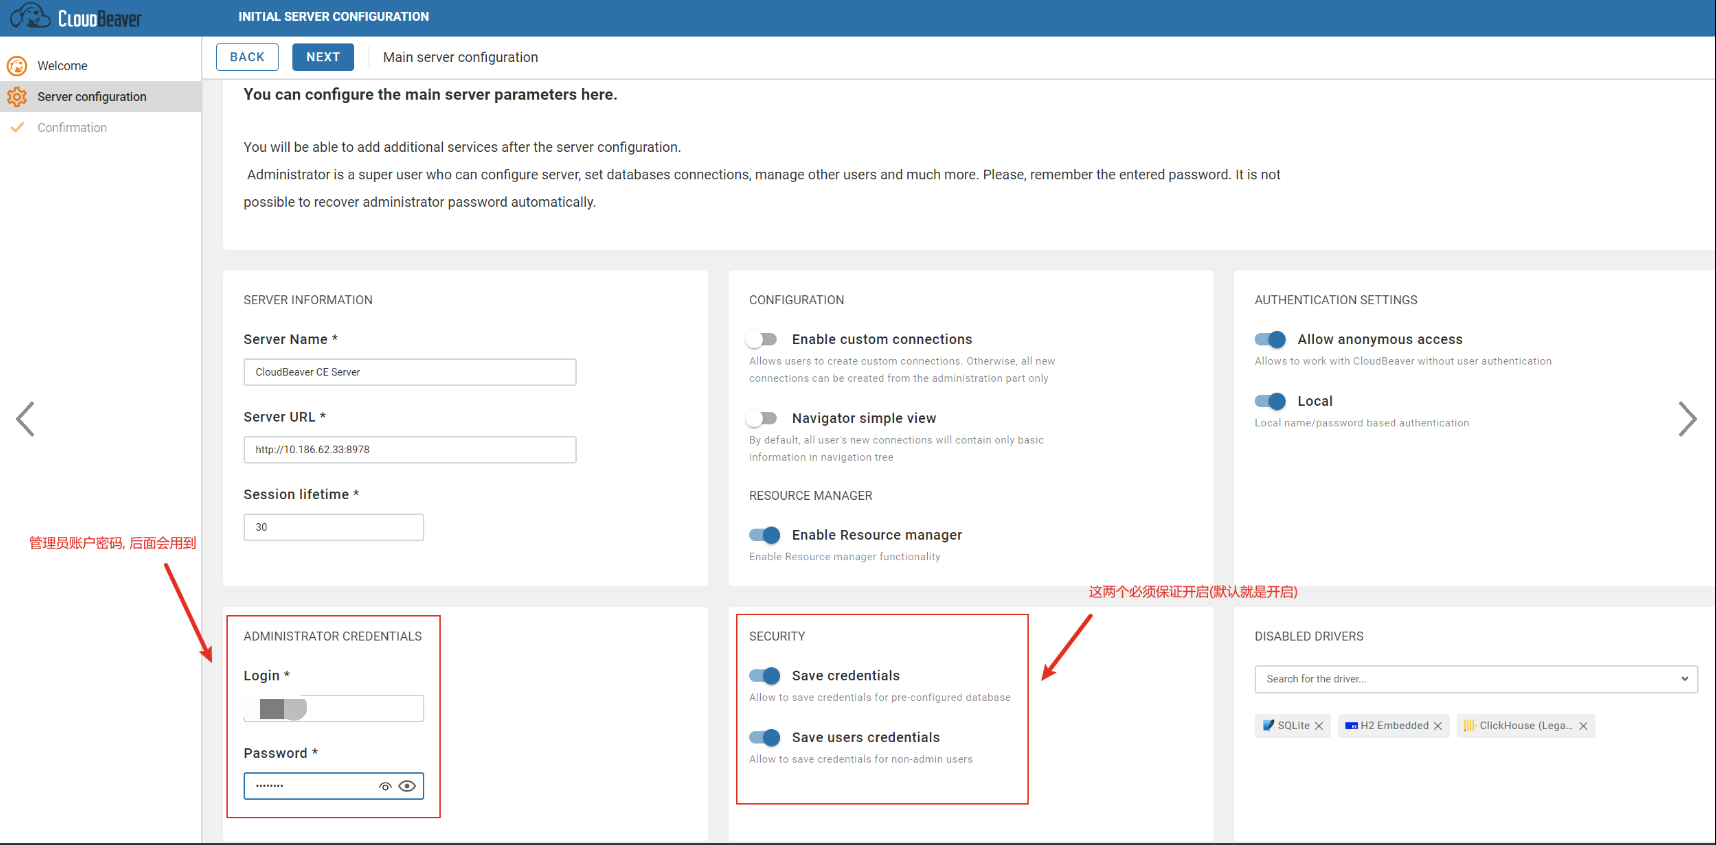Click the BACK button
Viewport: 1716px width, 845px height.
coord(247,57)
